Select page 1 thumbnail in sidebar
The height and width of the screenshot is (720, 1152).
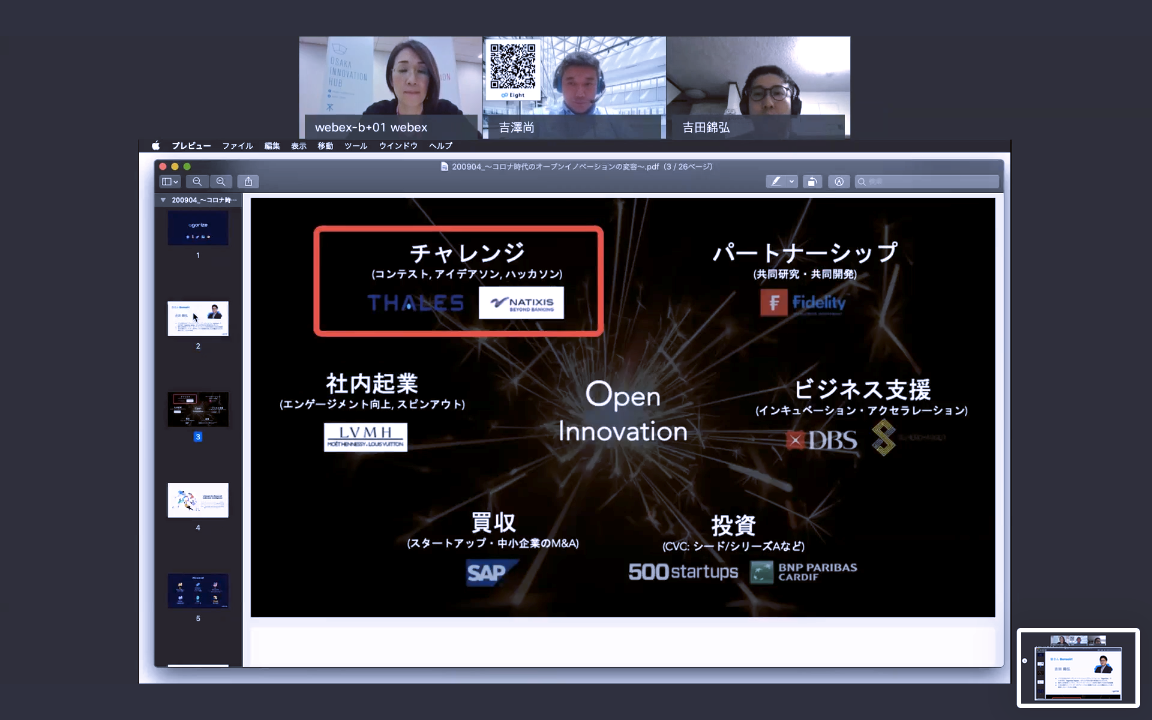[198, 228]
